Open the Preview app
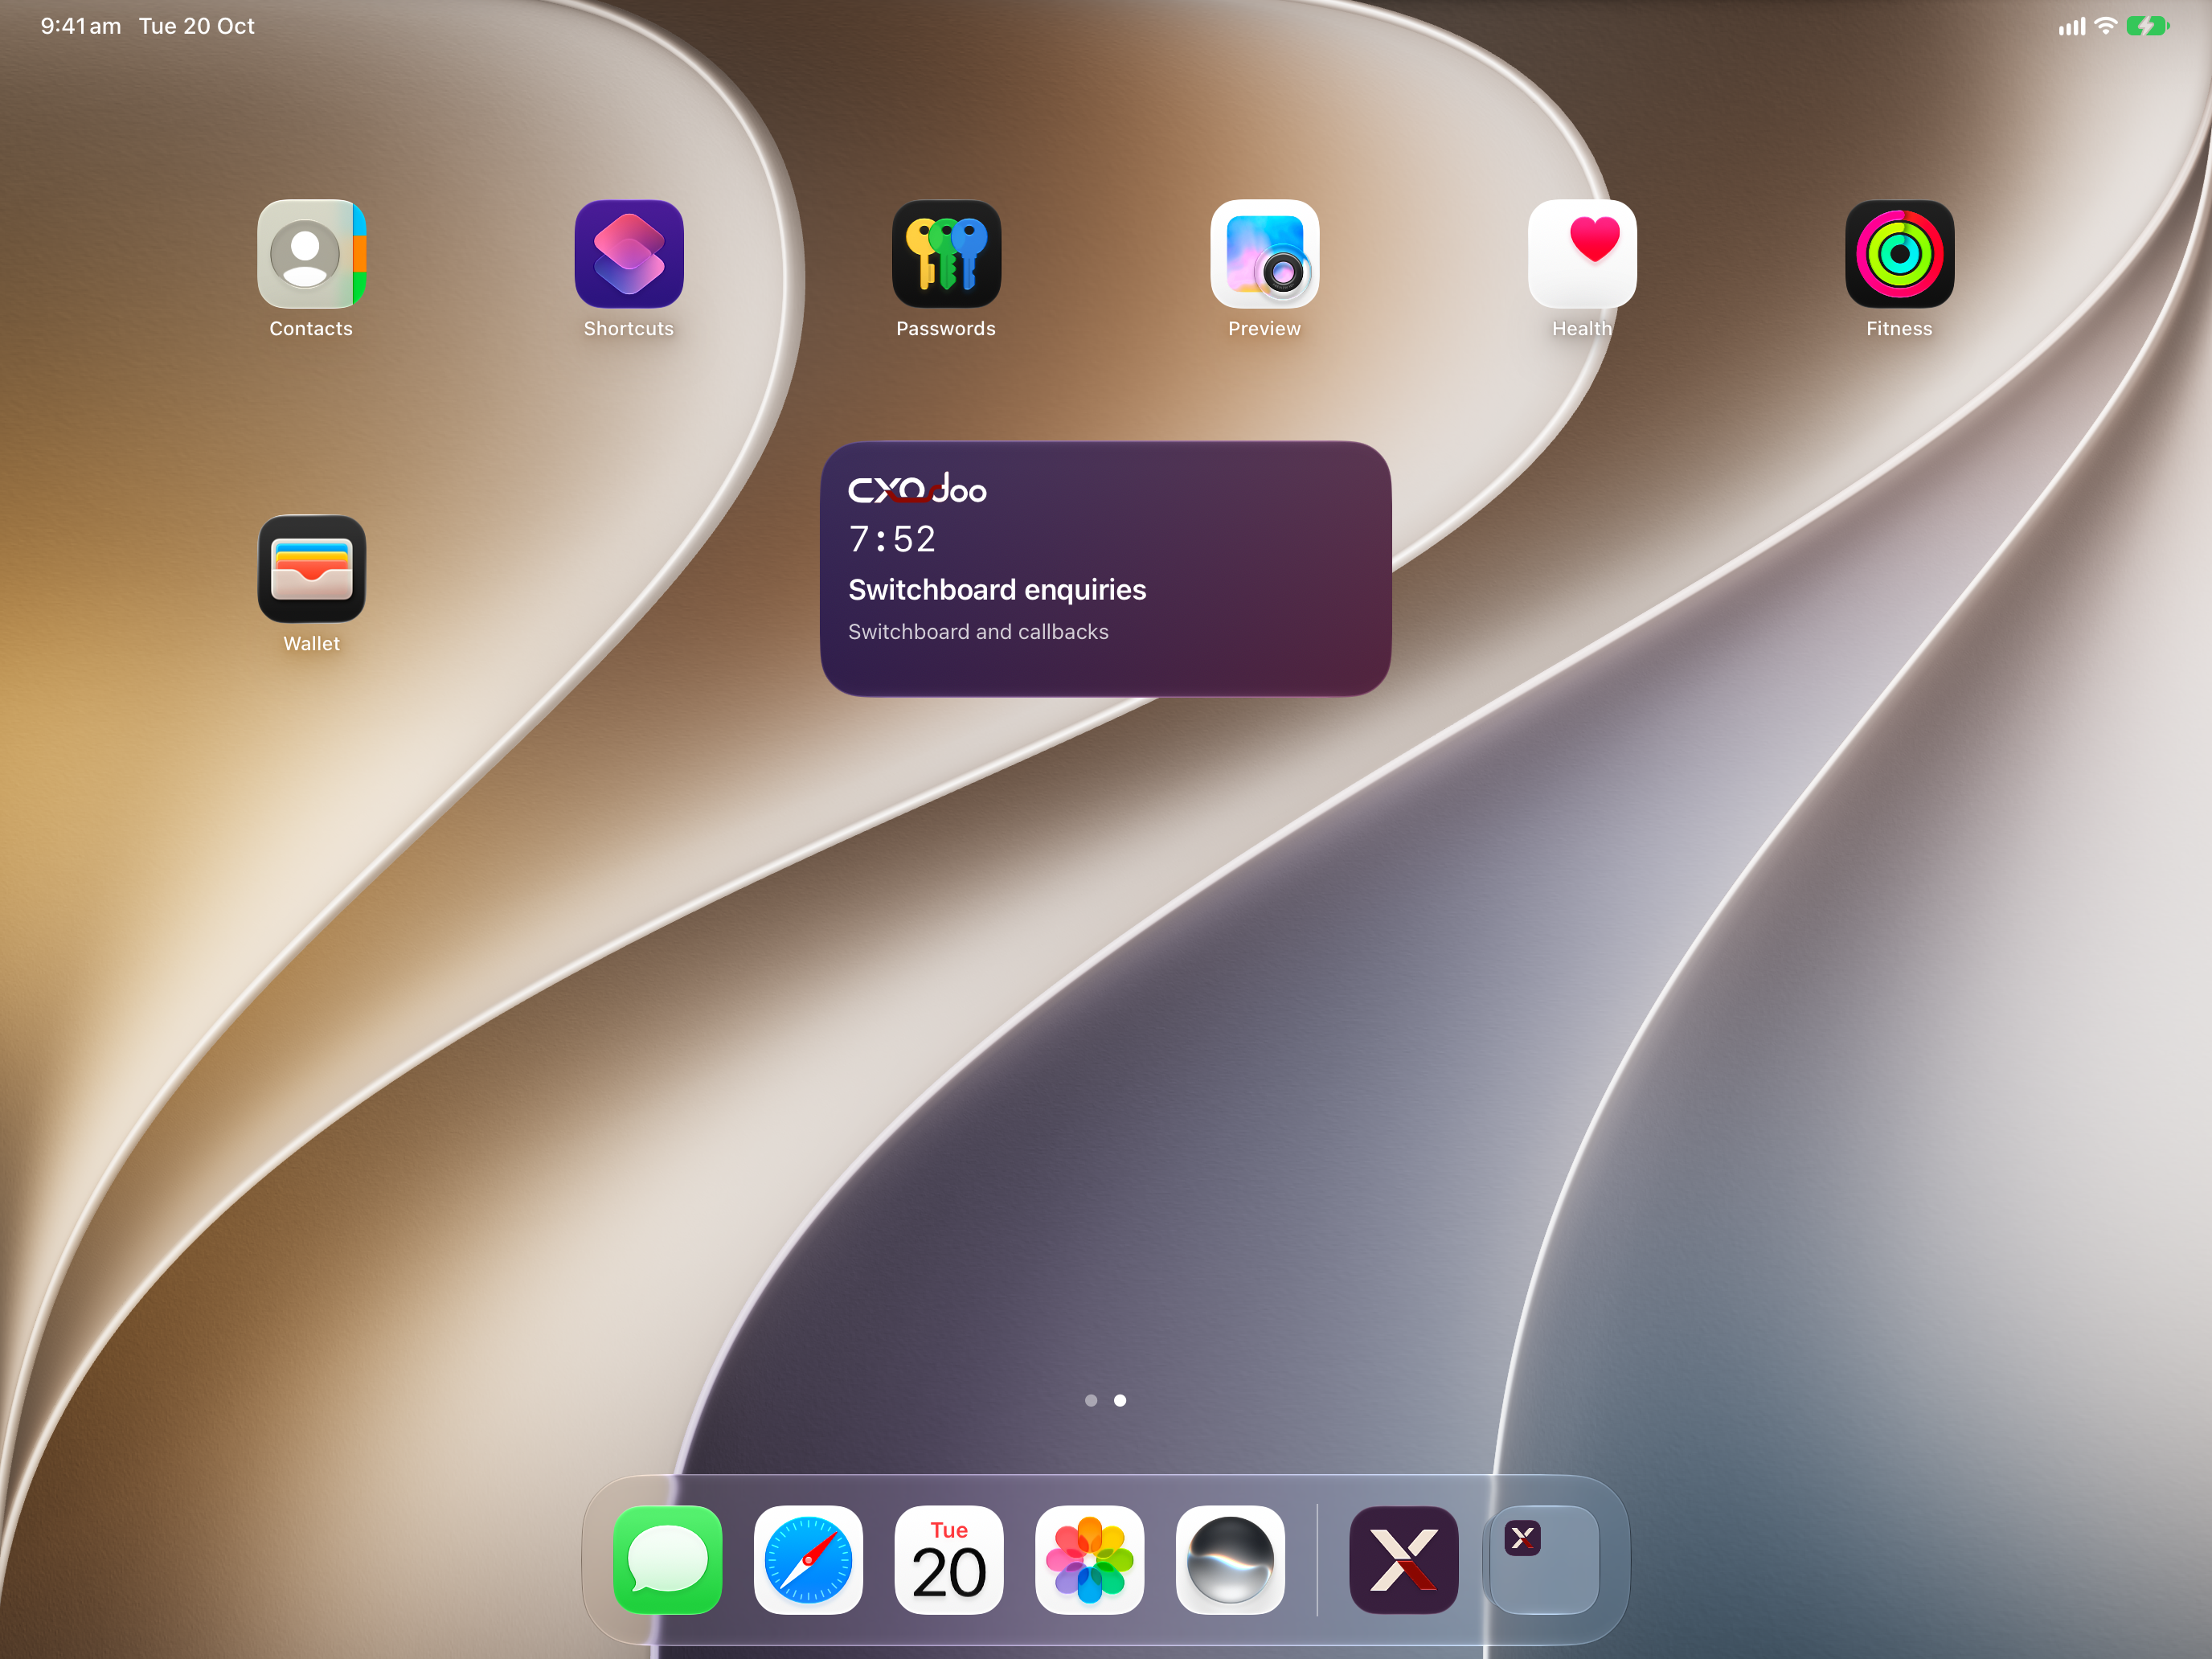Viewport: 2212px width, 1659px height. pyautogui.click(x=1264, y=254)
